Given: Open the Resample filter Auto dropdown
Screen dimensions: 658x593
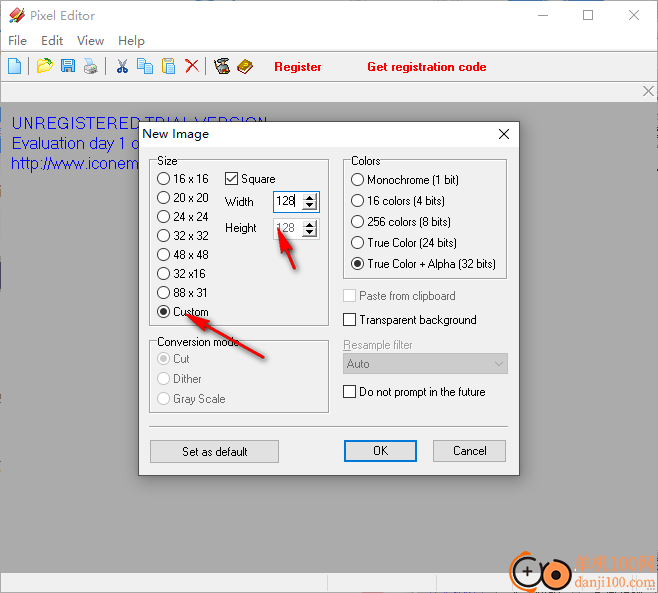Looking at the screenshot, I should click(x=425, y=363).
